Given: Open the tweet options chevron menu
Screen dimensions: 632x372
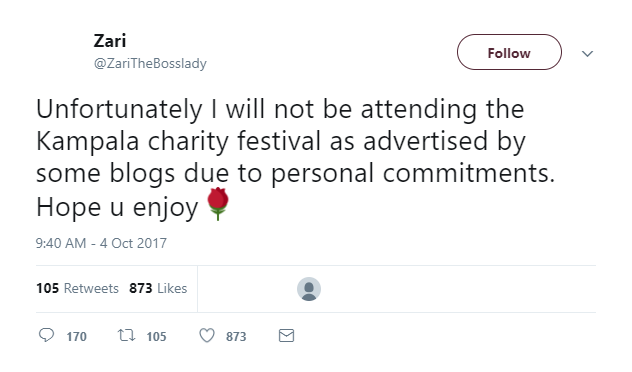Looking at the screenshot, I should tap(587, 53).
